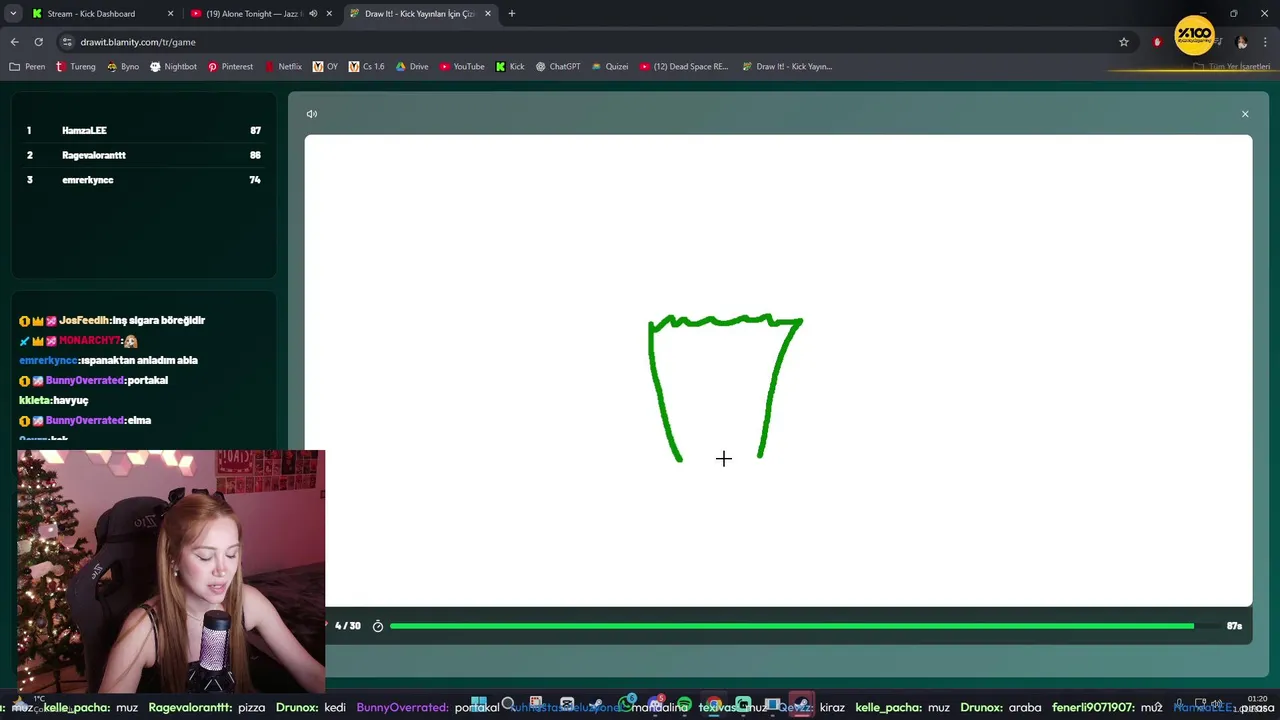This screenshot has height=720, width=1280.
Task: Click JoaFeedlh's chat message
Action: click(x=112, y=321)
